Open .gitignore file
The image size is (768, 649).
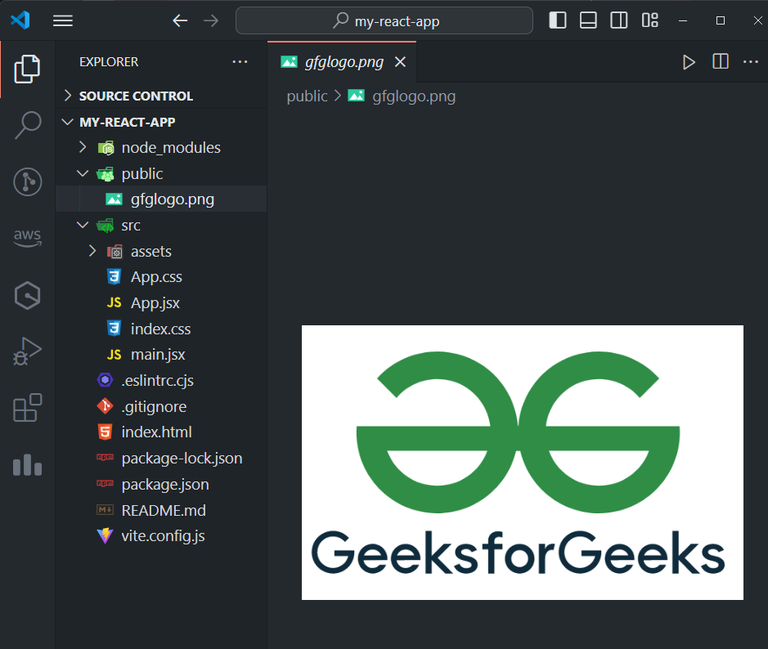(x=161, y=406)
